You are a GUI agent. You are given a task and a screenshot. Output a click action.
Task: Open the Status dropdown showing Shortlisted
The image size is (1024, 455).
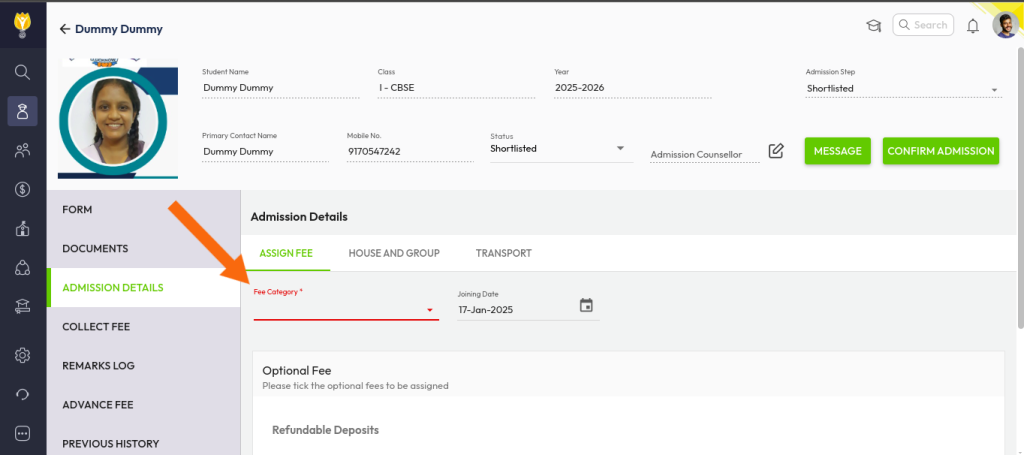point(620,149)
